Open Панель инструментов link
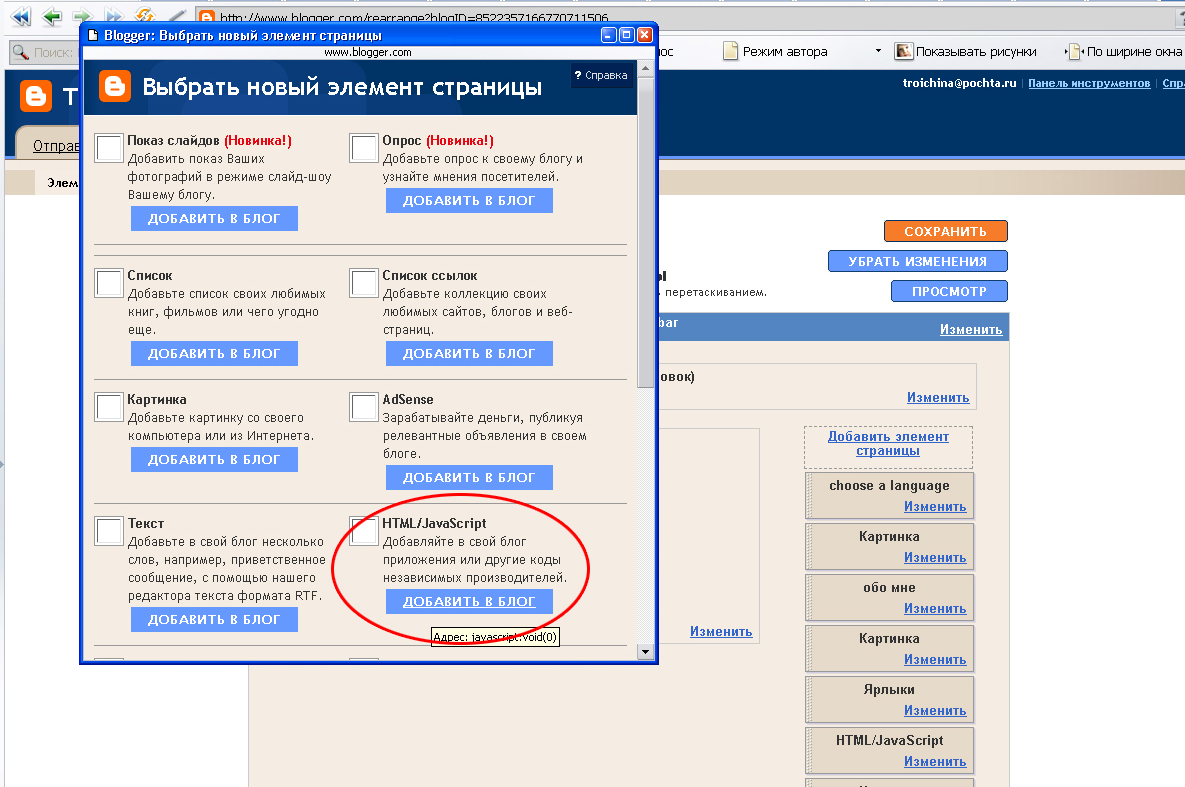 tap(1089, 83)
